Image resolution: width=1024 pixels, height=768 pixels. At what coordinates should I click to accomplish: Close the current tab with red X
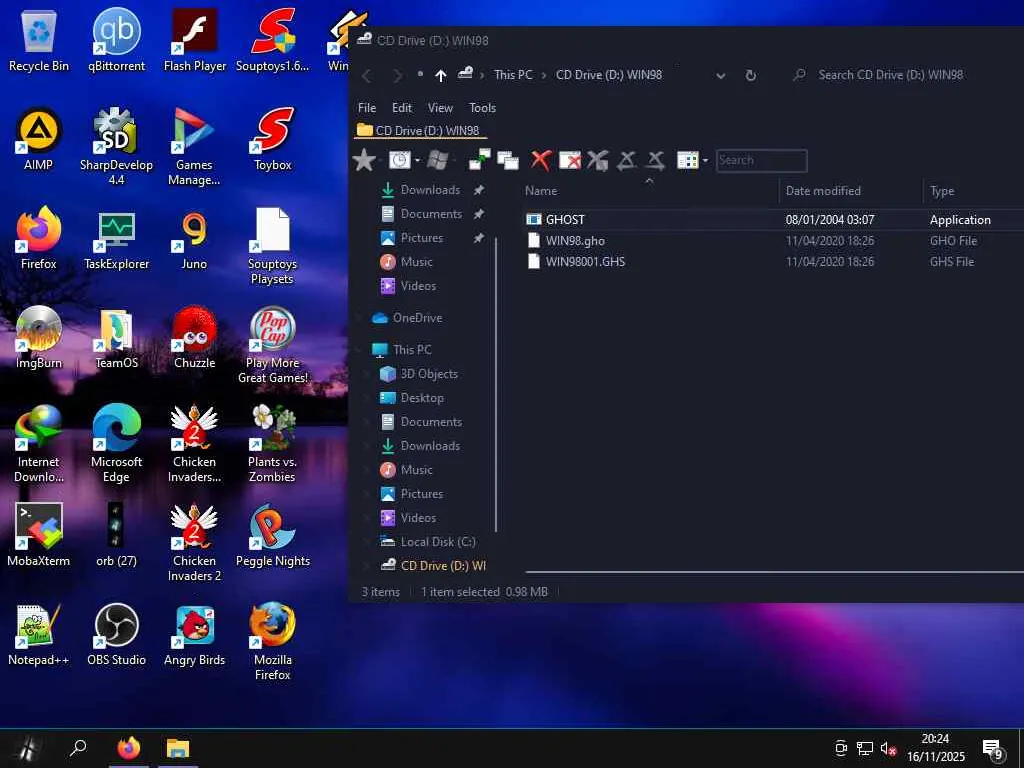[x=541, y=160]
